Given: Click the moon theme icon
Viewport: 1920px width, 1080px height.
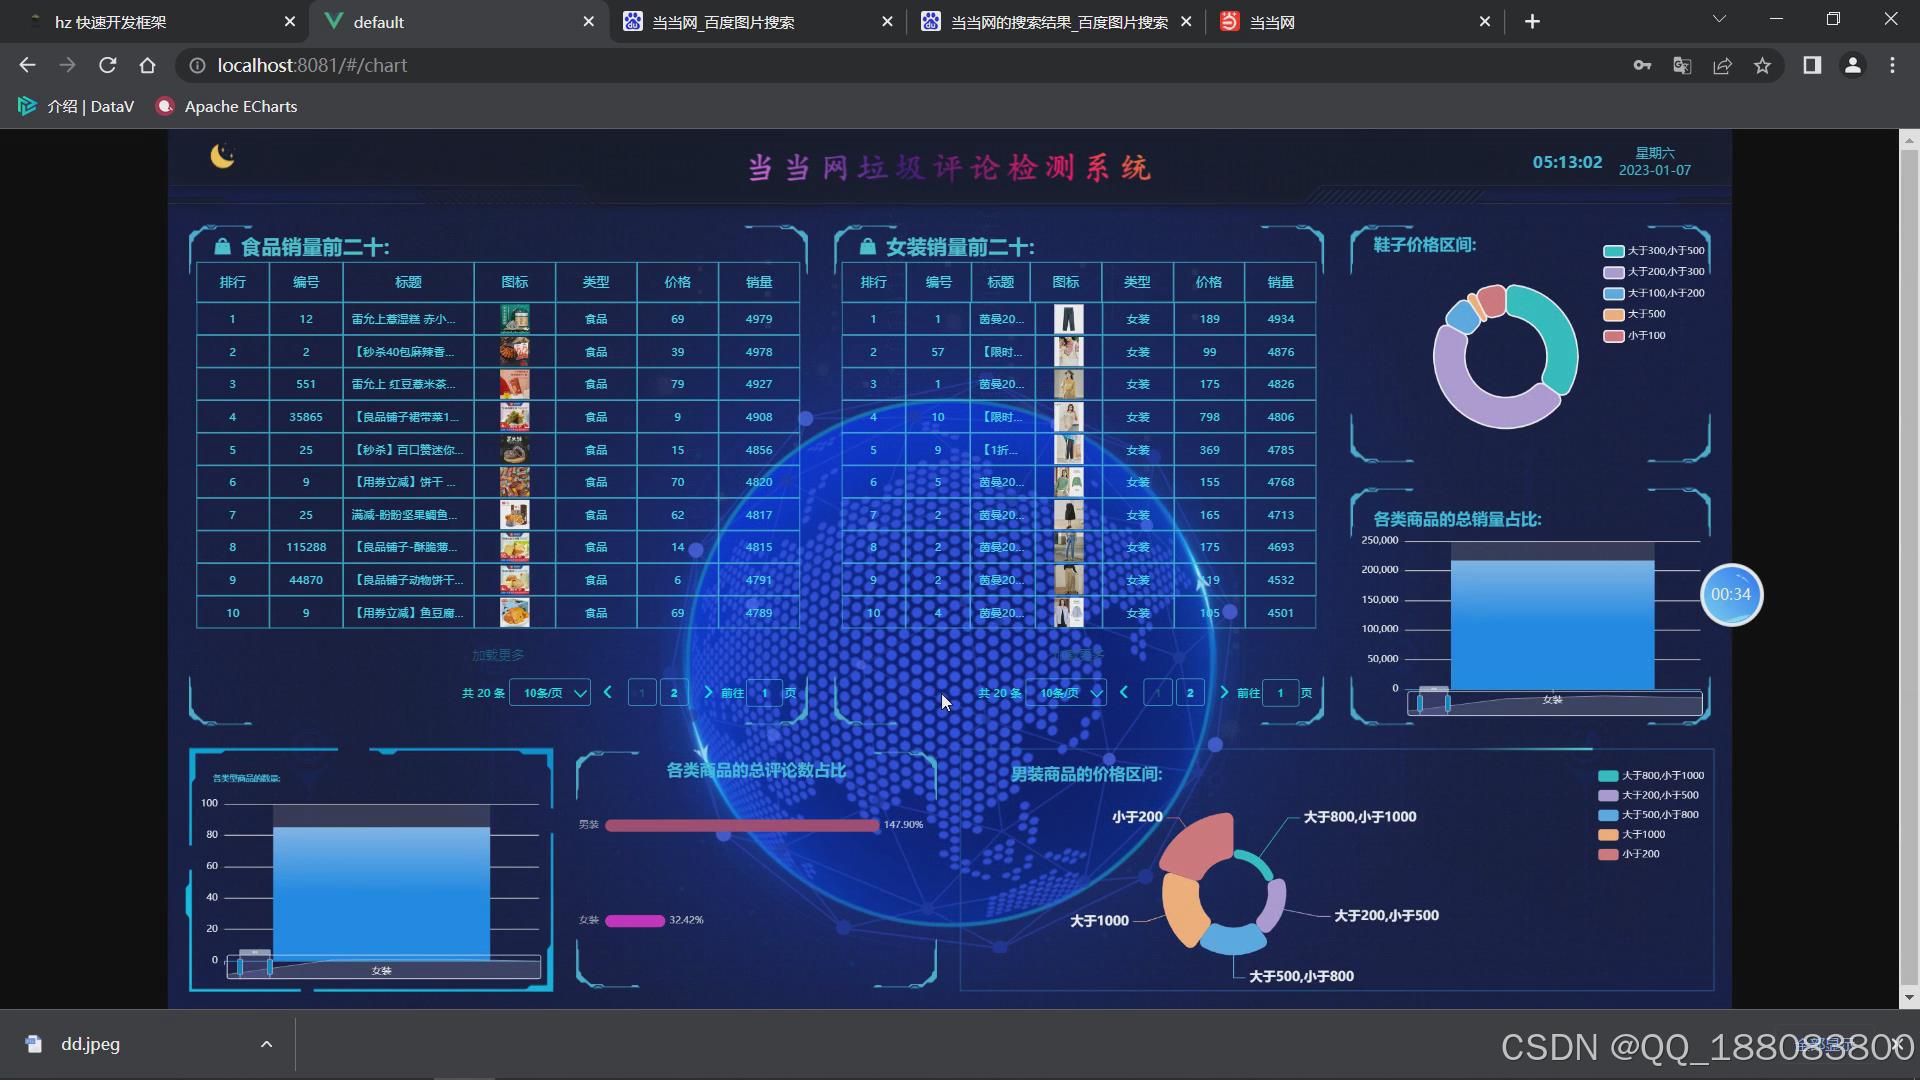Looking at the screenshot, I should [x=222, y=156].
